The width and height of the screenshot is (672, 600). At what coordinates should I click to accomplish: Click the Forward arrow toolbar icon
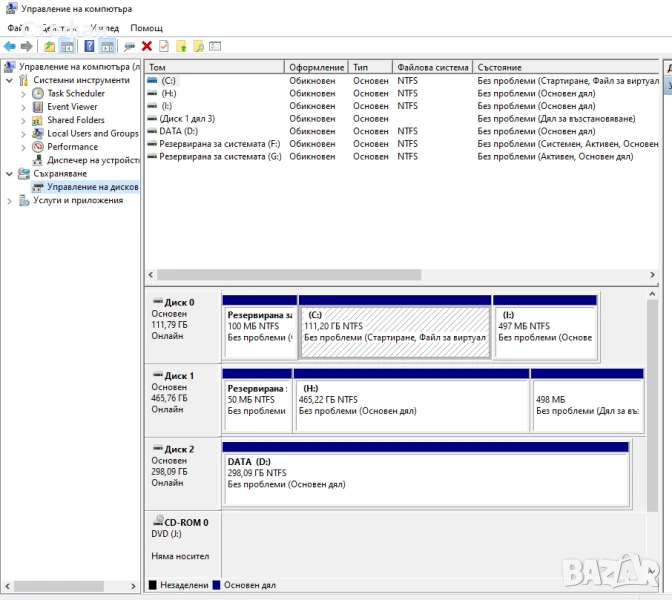tap(27, 46)
